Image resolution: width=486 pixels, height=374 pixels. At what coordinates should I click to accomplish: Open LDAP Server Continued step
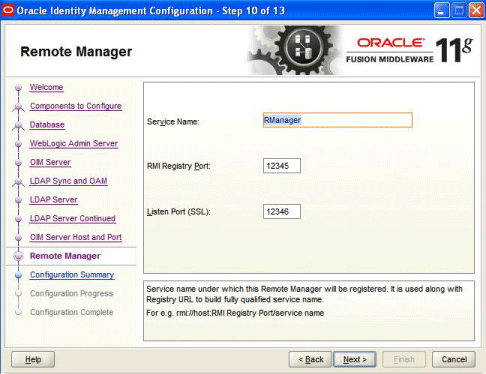click(72, 218)
